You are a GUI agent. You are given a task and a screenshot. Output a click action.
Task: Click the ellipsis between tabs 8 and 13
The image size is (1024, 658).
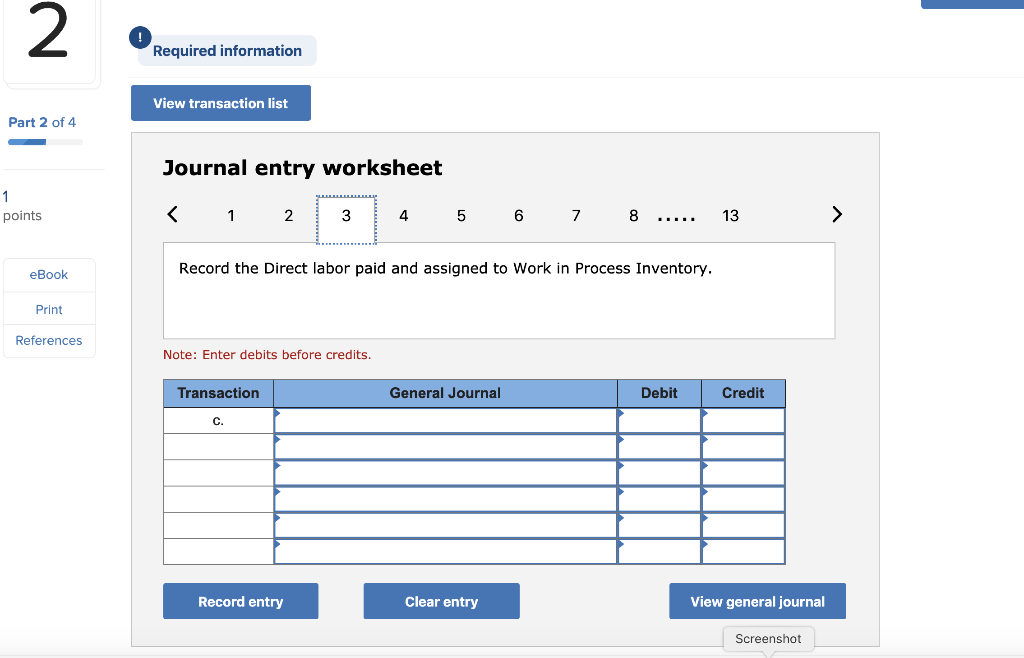pyautogui.click(x=677, y=218)
